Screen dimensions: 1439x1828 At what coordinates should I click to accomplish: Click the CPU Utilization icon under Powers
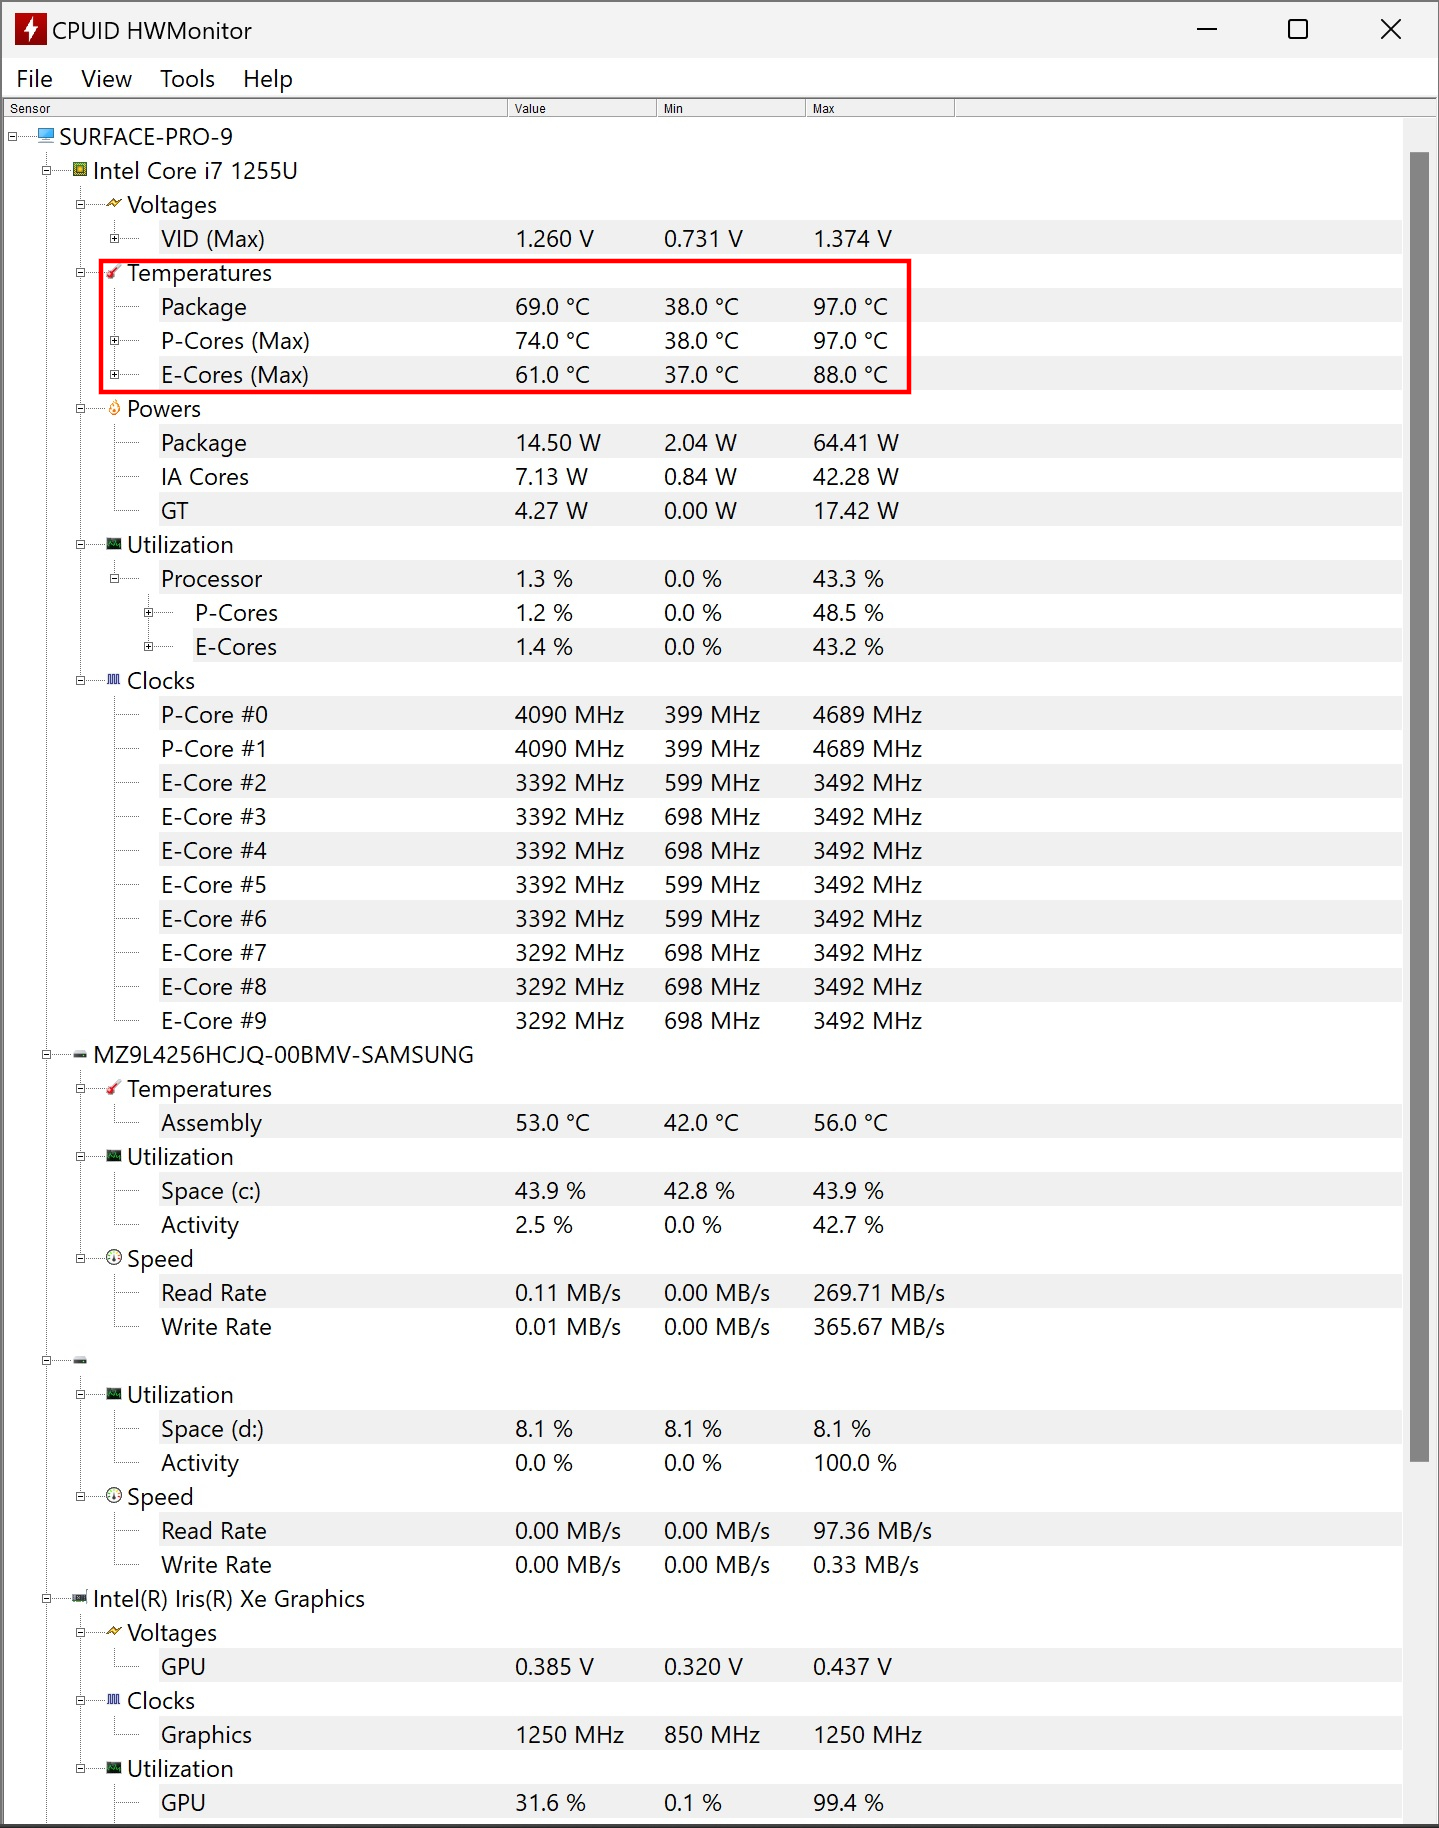[114, 543]
